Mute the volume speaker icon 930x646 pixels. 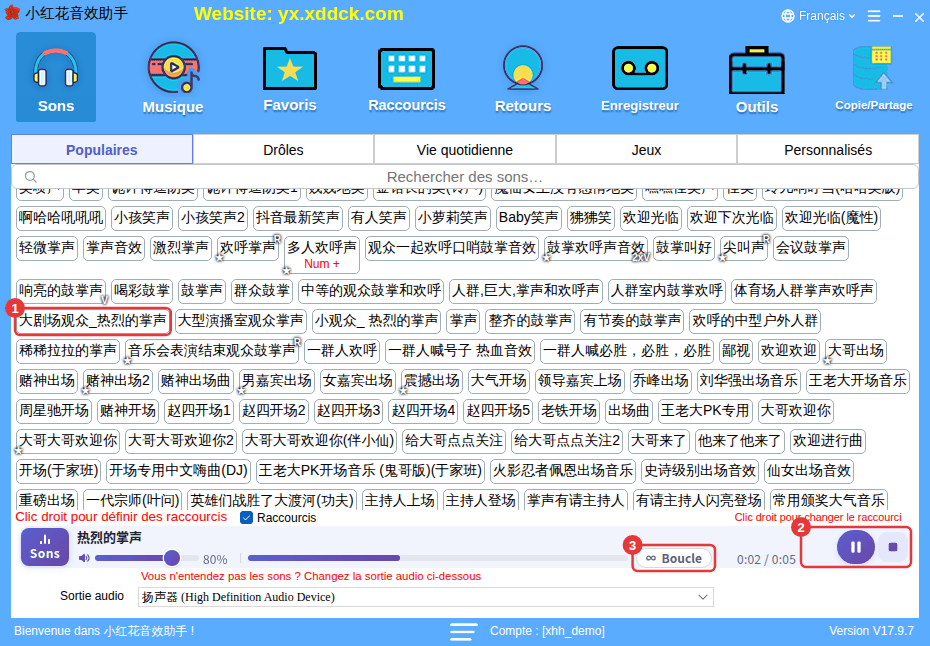point(85,558)
